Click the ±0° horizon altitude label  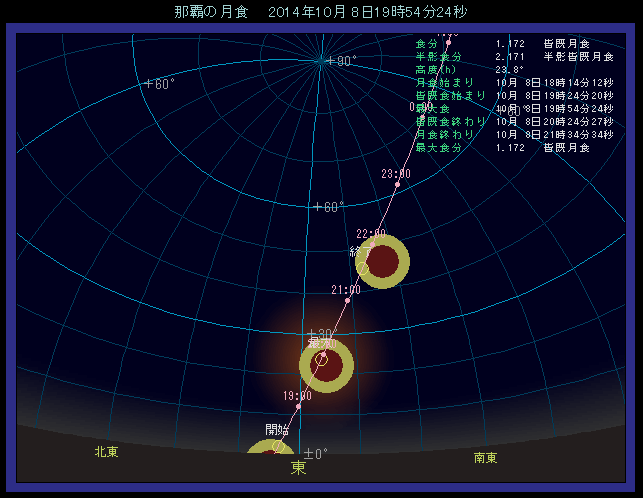(316, 453)
